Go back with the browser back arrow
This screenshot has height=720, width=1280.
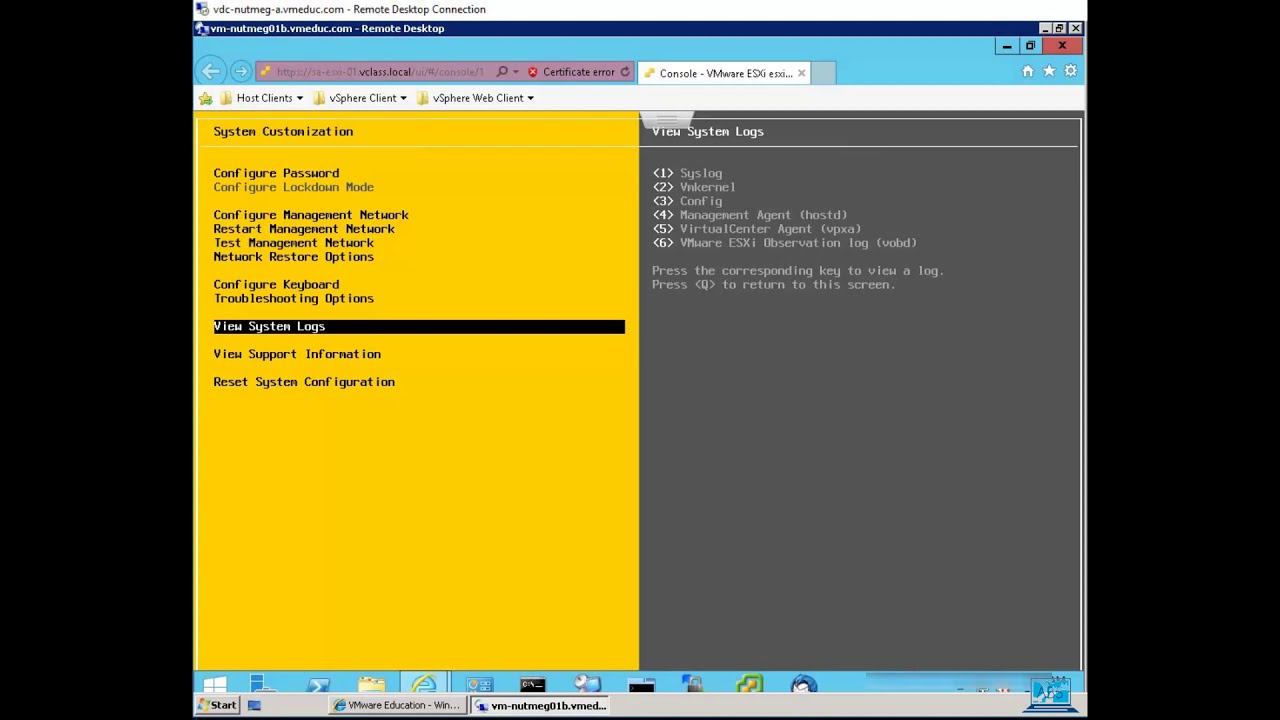(x=210, y=72)
